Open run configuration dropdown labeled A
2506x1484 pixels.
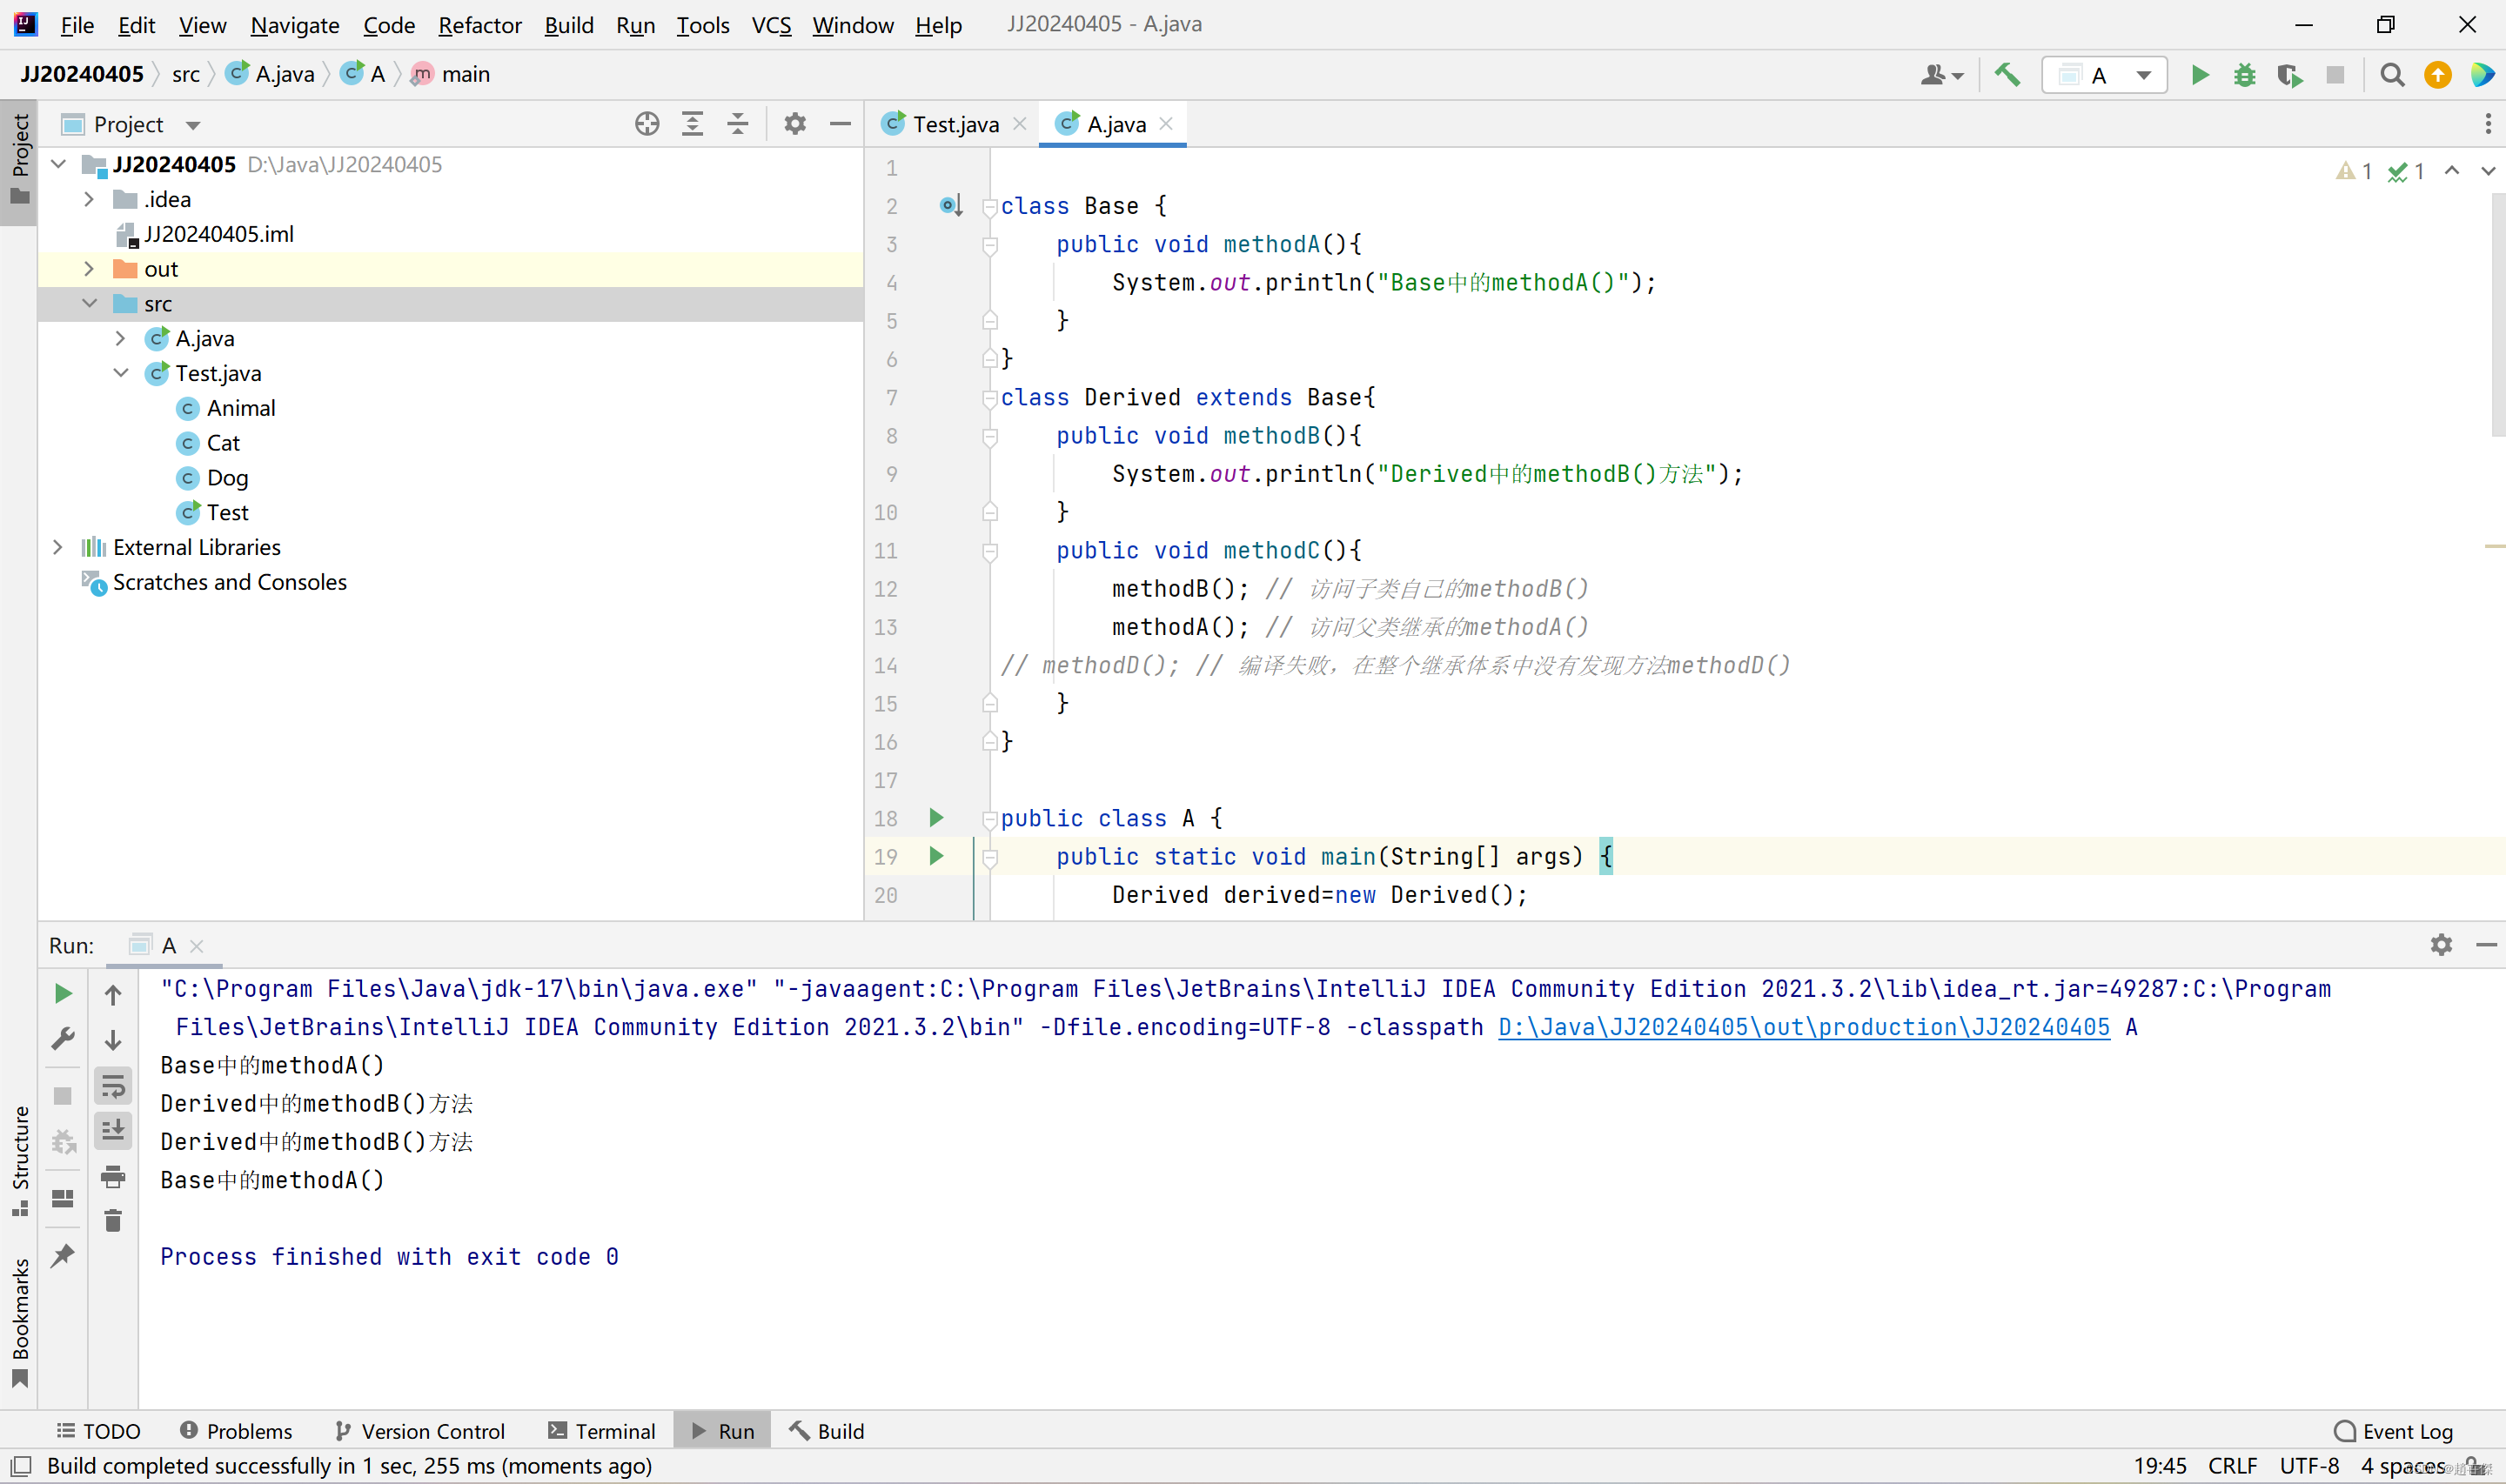(x=2104, y=75)
